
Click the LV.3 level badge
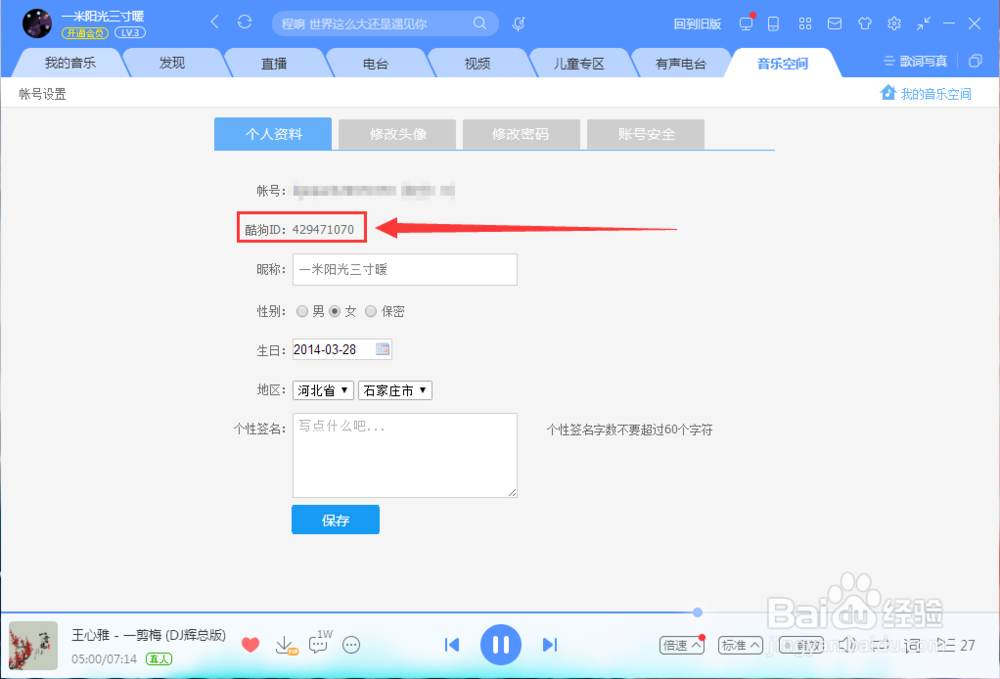click(130, 33)
